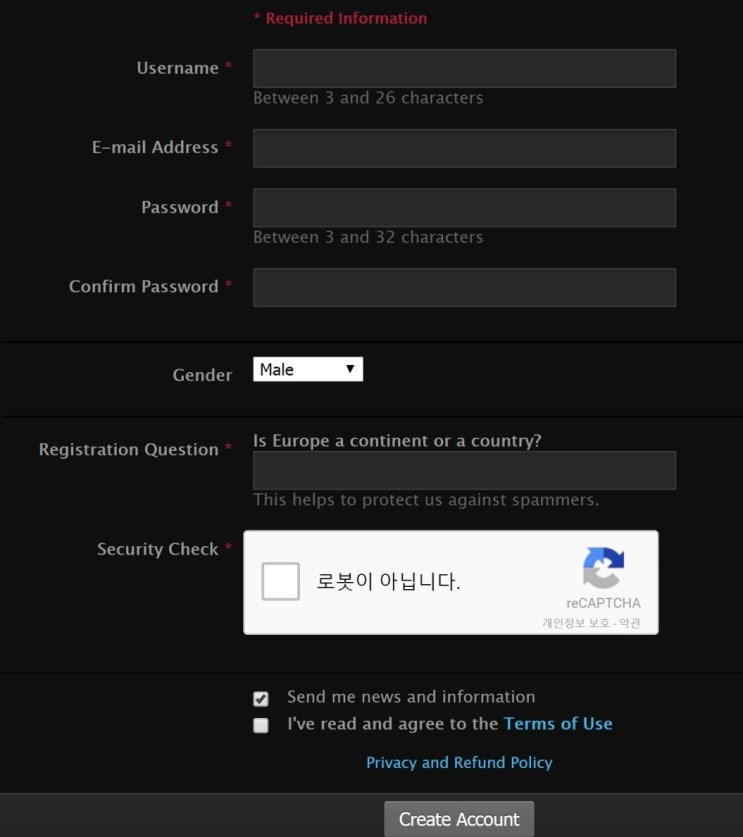Click the Registration Question answer field

coord(464,470)
